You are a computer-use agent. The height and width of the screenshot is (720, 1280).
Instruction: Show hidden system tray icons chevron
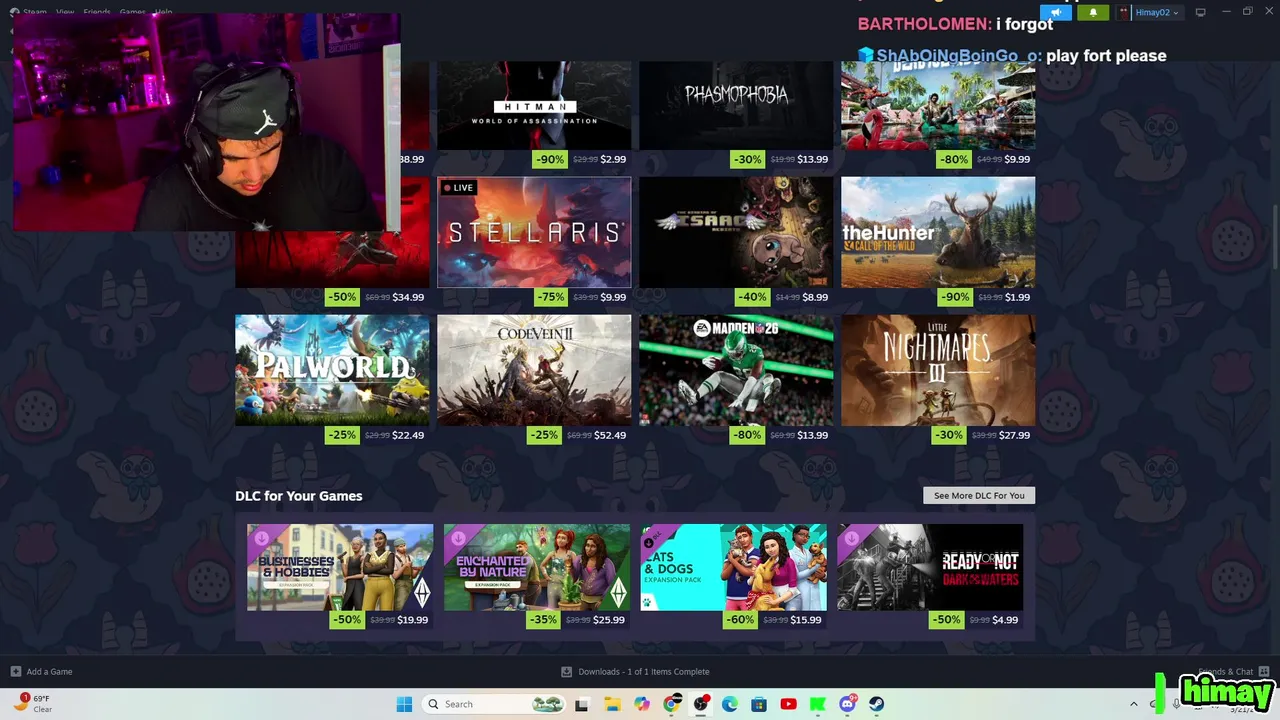[x=1134, y=704]
